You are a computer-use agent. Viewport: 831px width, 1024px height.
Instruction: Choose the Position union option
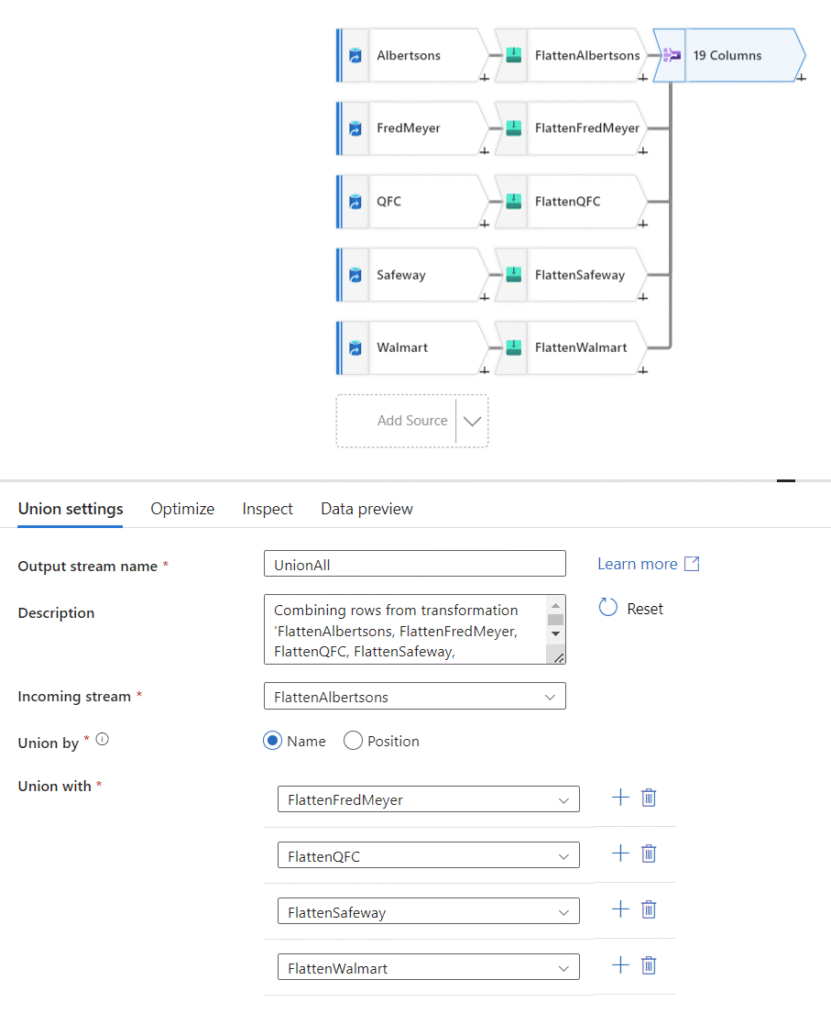(x=353, y=741)
